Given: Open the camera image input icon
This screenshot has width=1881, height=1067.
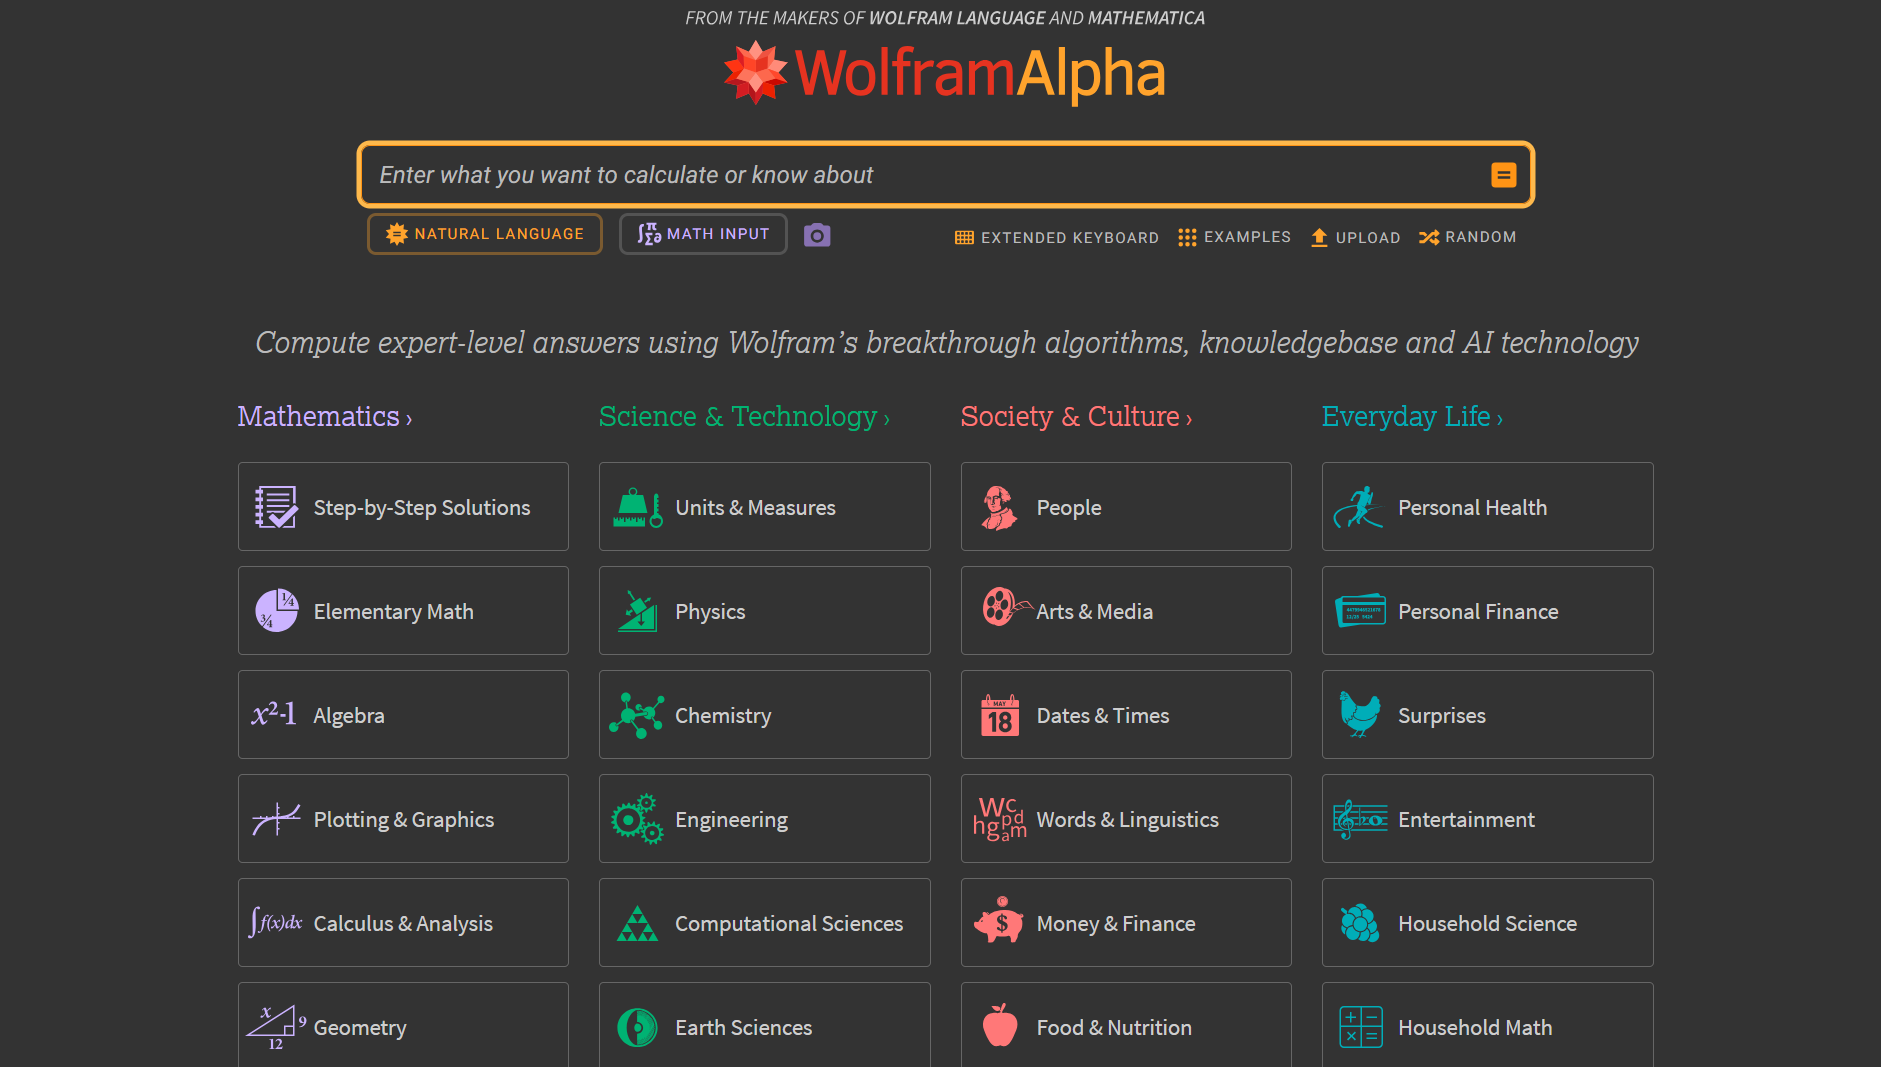Looking at the screenshot, I should 817,235.
